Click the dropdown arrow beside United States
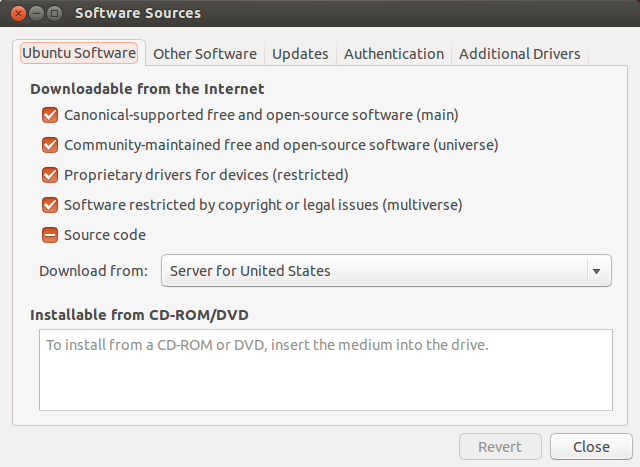This screenshot has height=467, width=640. [596, 271]
